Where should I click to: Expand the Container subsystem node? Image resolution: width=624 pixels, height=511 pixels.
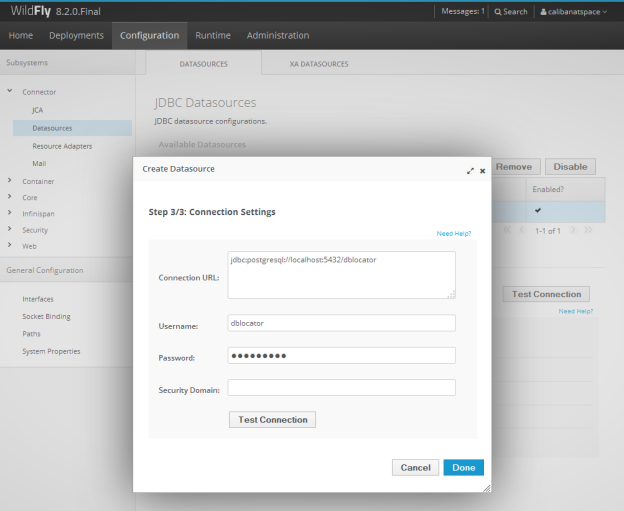coord(11,181)
